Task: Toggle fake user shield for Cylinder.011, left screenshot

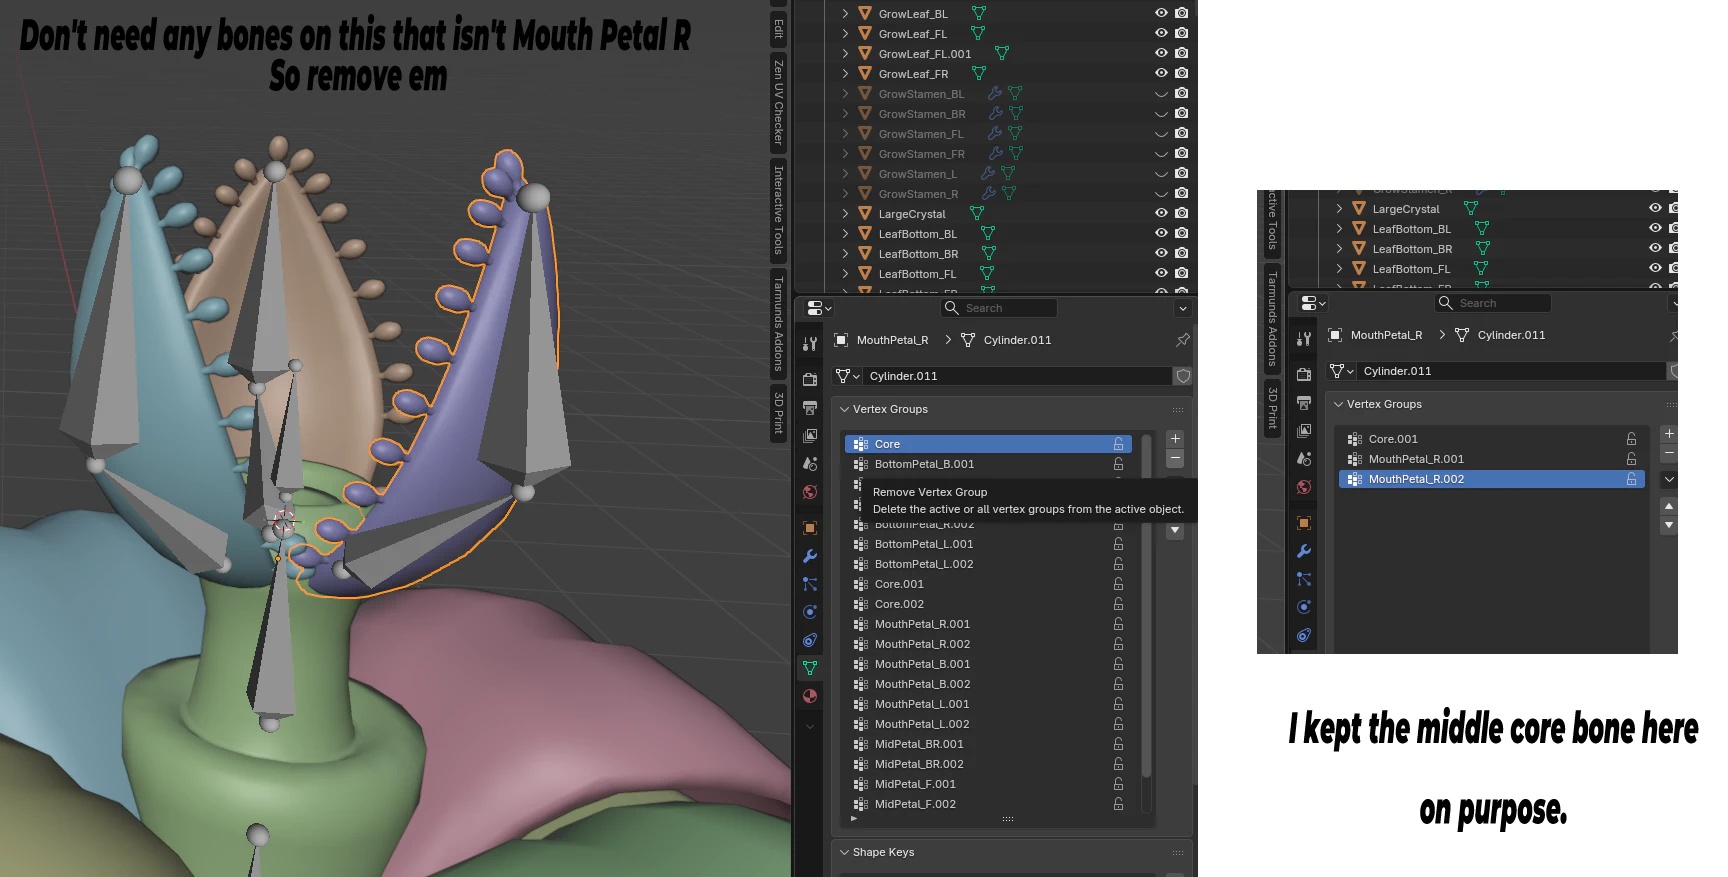Action: click(x=1183, y=376)
